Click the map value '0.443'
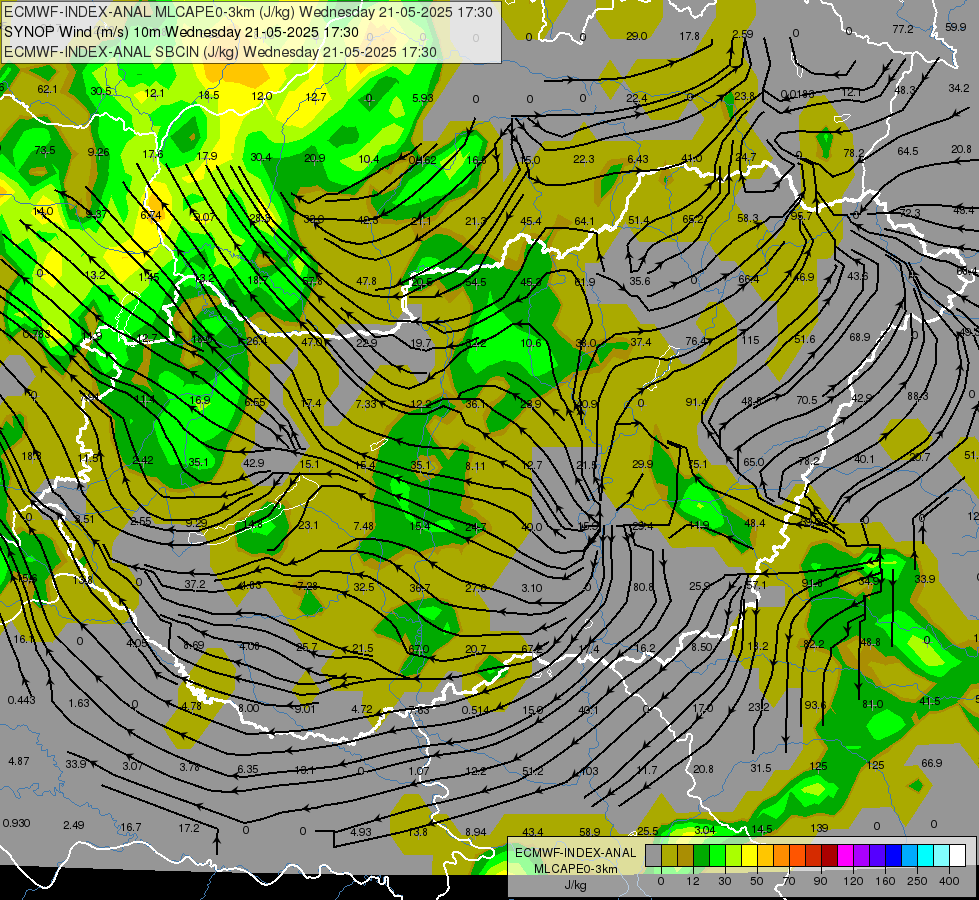The height and width of the screenshot is (900, 979). 21,700
